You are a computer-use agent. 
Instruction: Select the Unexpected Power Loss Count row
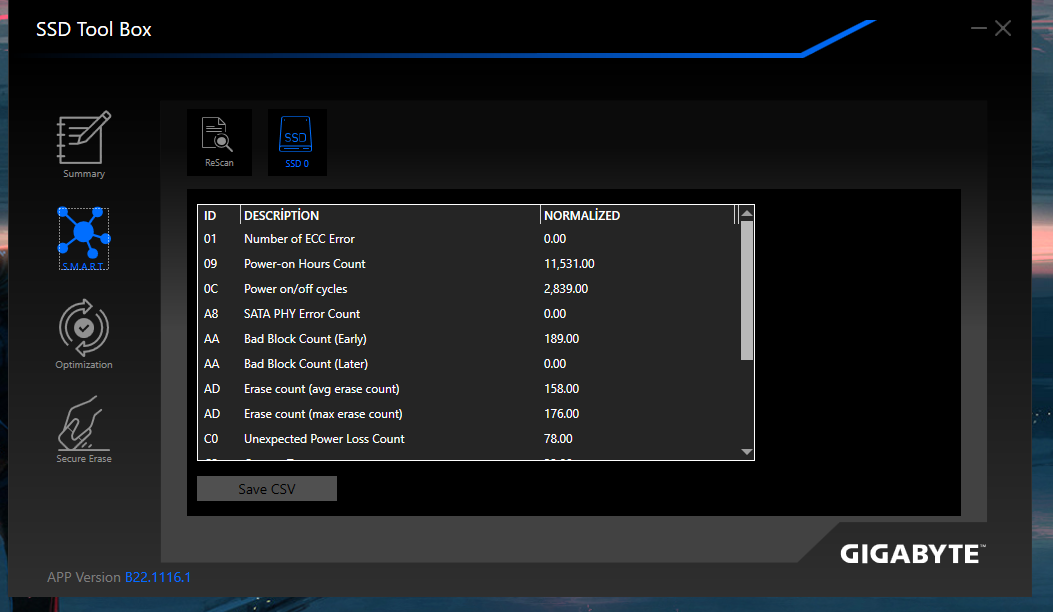tap(468, 439)
